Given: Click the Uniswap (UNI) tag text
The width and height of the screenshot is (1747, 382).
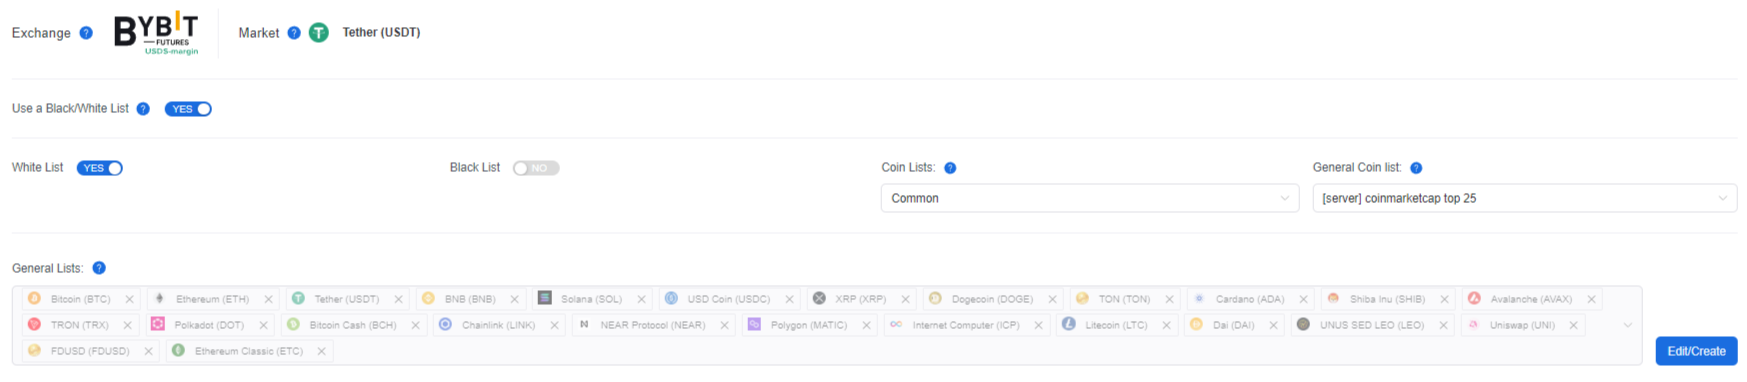Looking at the screenshot, I should [x=1522, y=325].
